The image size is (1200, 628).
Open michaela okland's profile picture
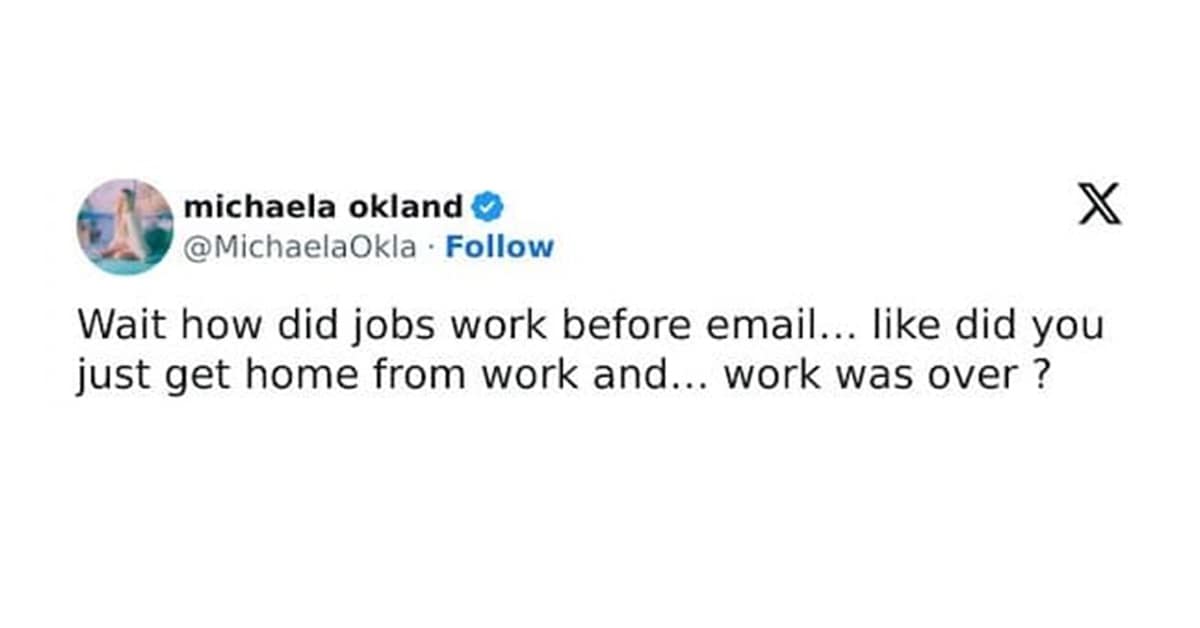click(x=125, y=227)
